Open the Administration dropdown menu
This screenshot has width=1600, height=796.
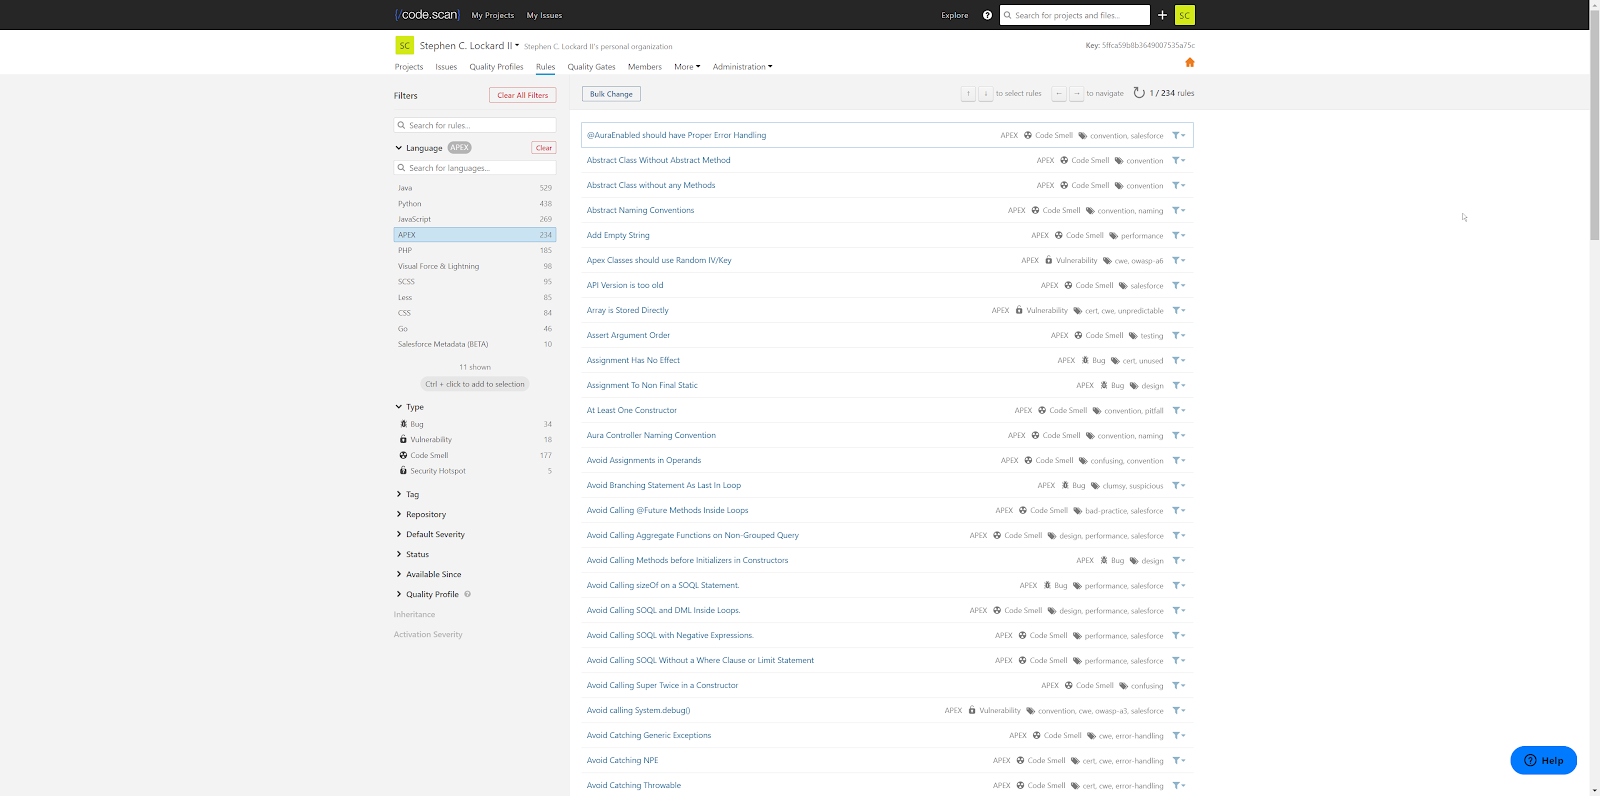click(x=742, y=67)
